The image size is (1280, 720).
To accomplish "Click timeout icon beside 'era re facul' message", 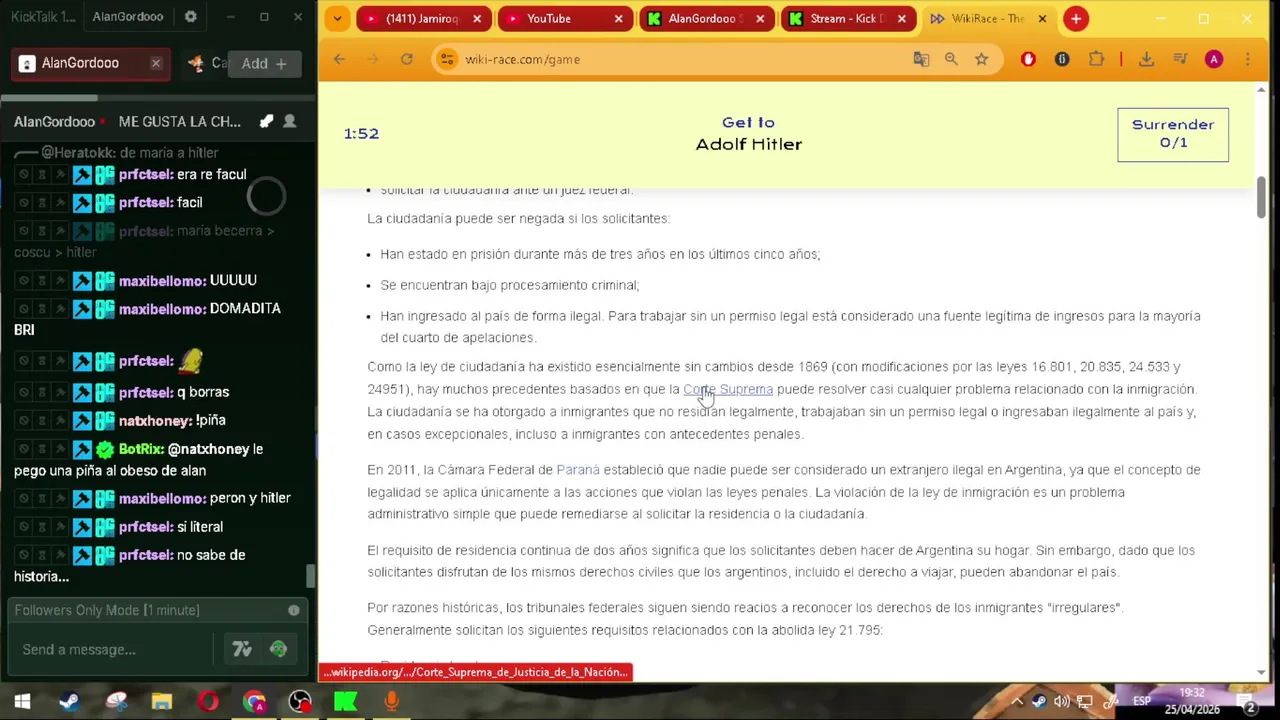I will tap(42, 174).
